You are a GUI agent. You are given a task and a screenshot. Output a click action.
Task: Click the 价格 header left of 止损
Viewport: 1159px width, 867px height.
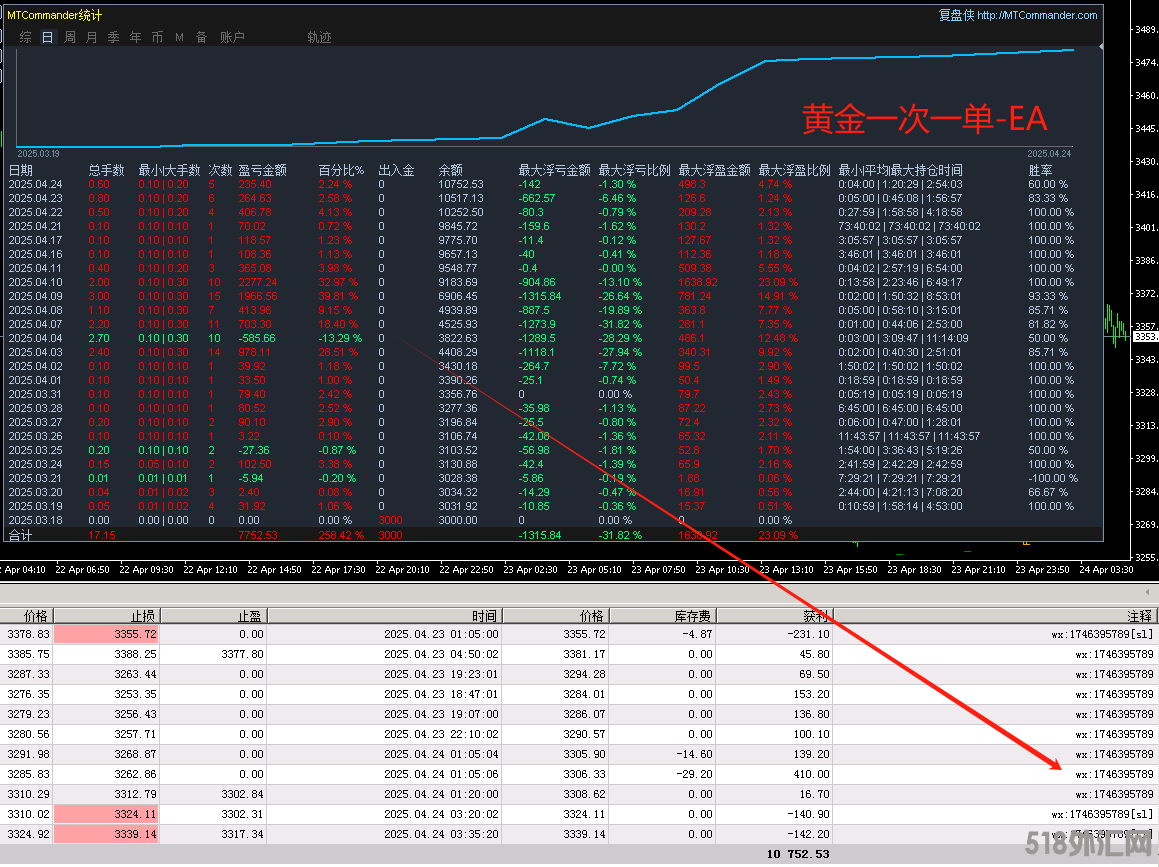(27, 616)
